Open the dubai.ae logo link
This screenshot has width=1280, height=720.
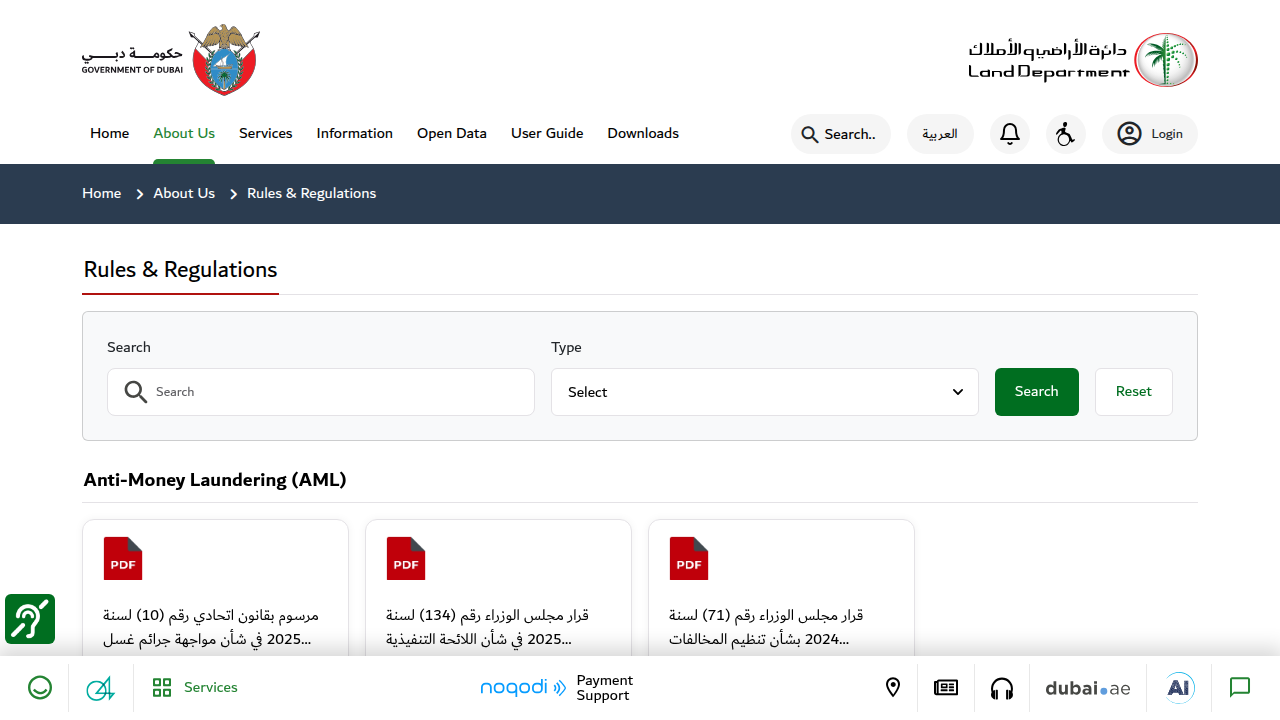pos(1088,688)
